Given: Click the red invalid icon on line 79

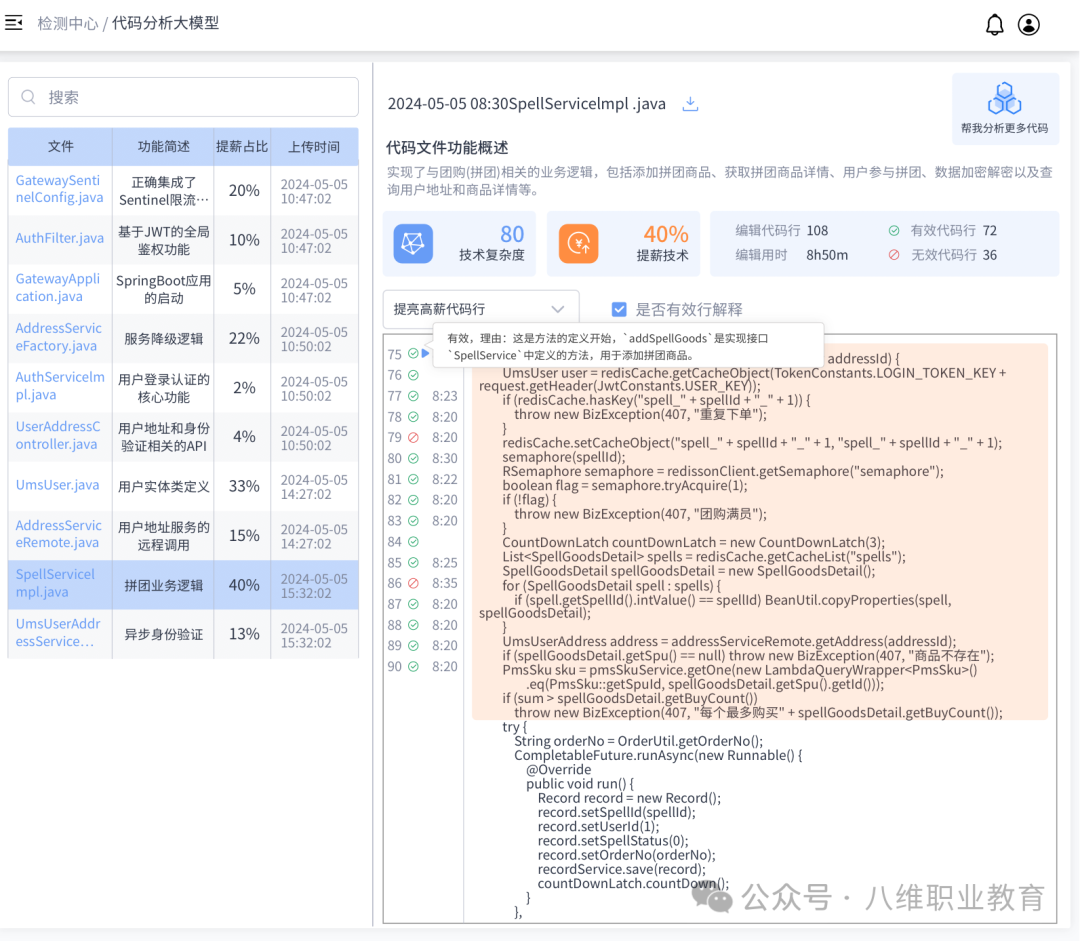Looking at the screenshot, I should tap(413, 438).
